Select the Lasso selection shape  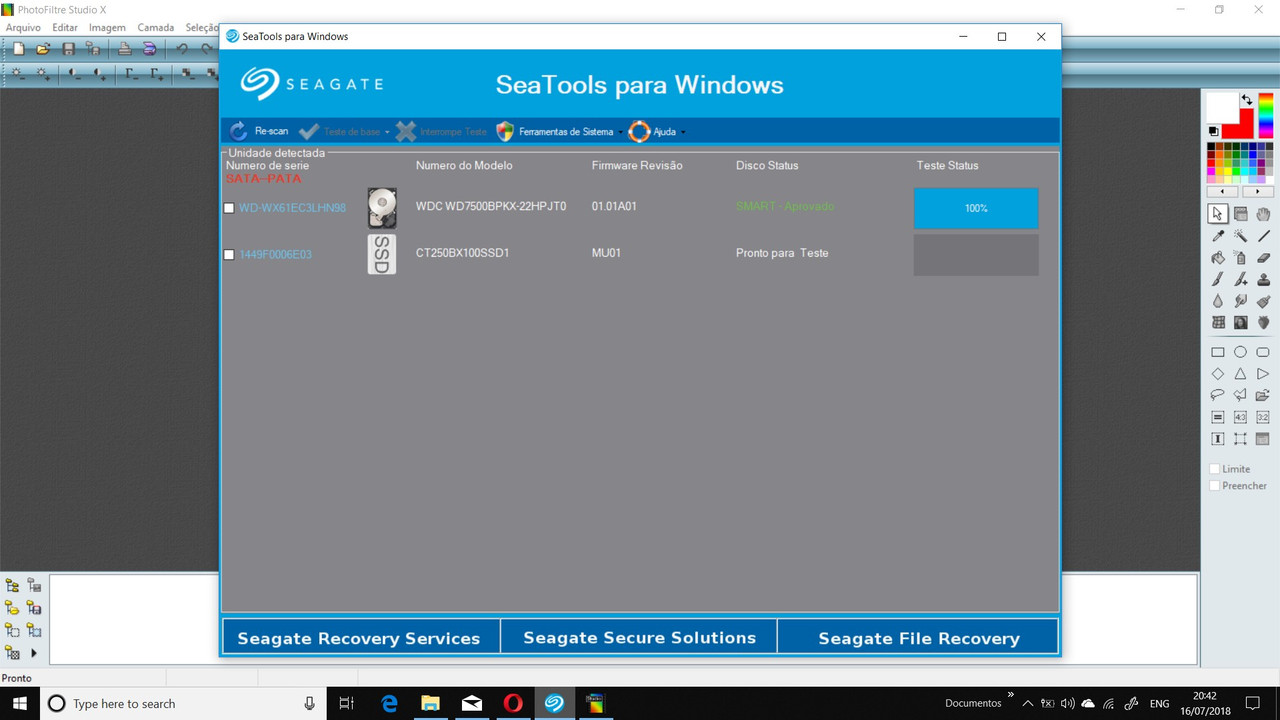(x=1218, y=395)
